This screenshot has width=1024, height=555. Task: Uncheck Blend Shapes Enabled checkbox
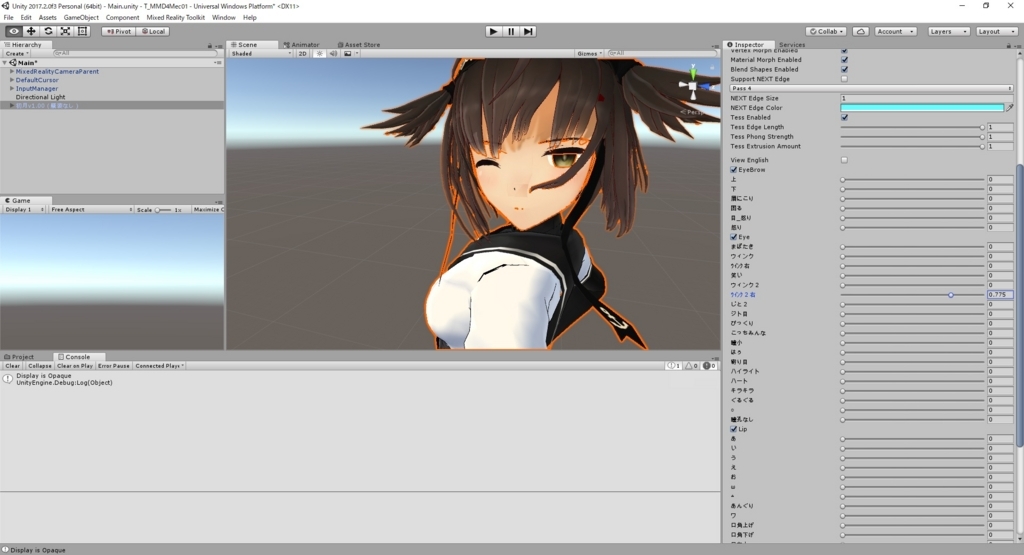point(844,69)
